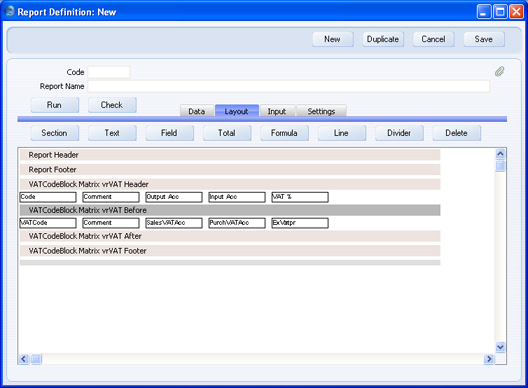
Task: Select the Report Footer section
Action: pyautogui.click(x=230, y=169)
